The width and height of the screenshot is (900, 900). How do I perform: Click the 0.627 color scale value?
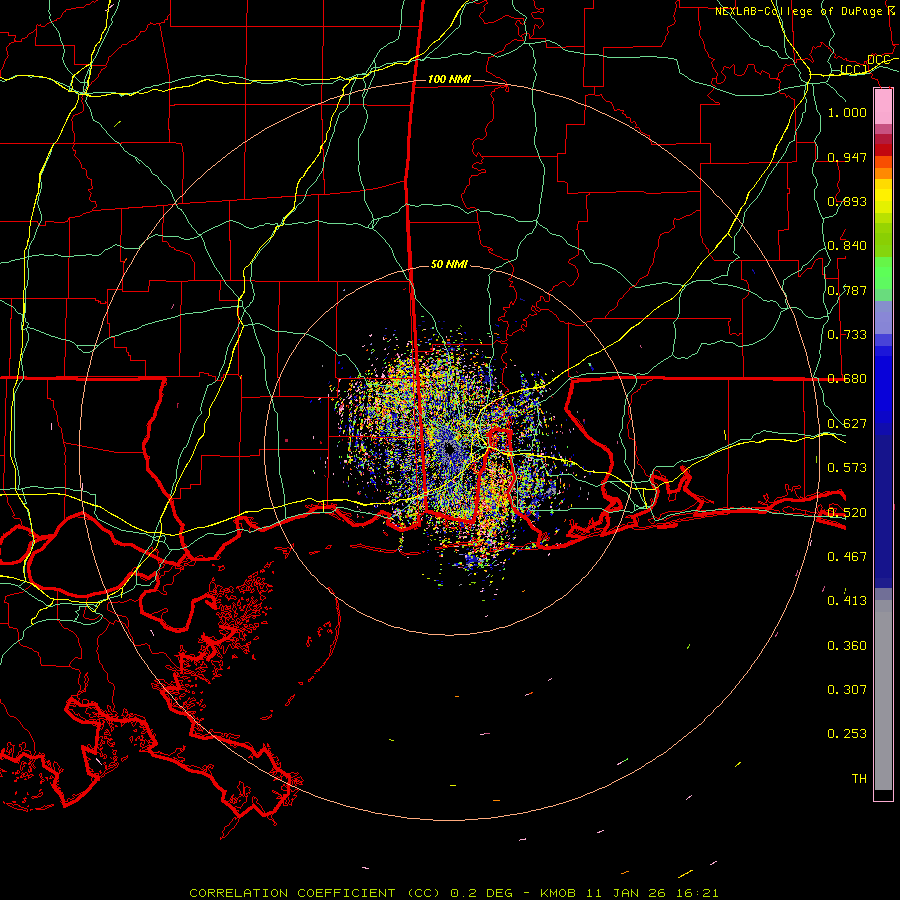847,423
